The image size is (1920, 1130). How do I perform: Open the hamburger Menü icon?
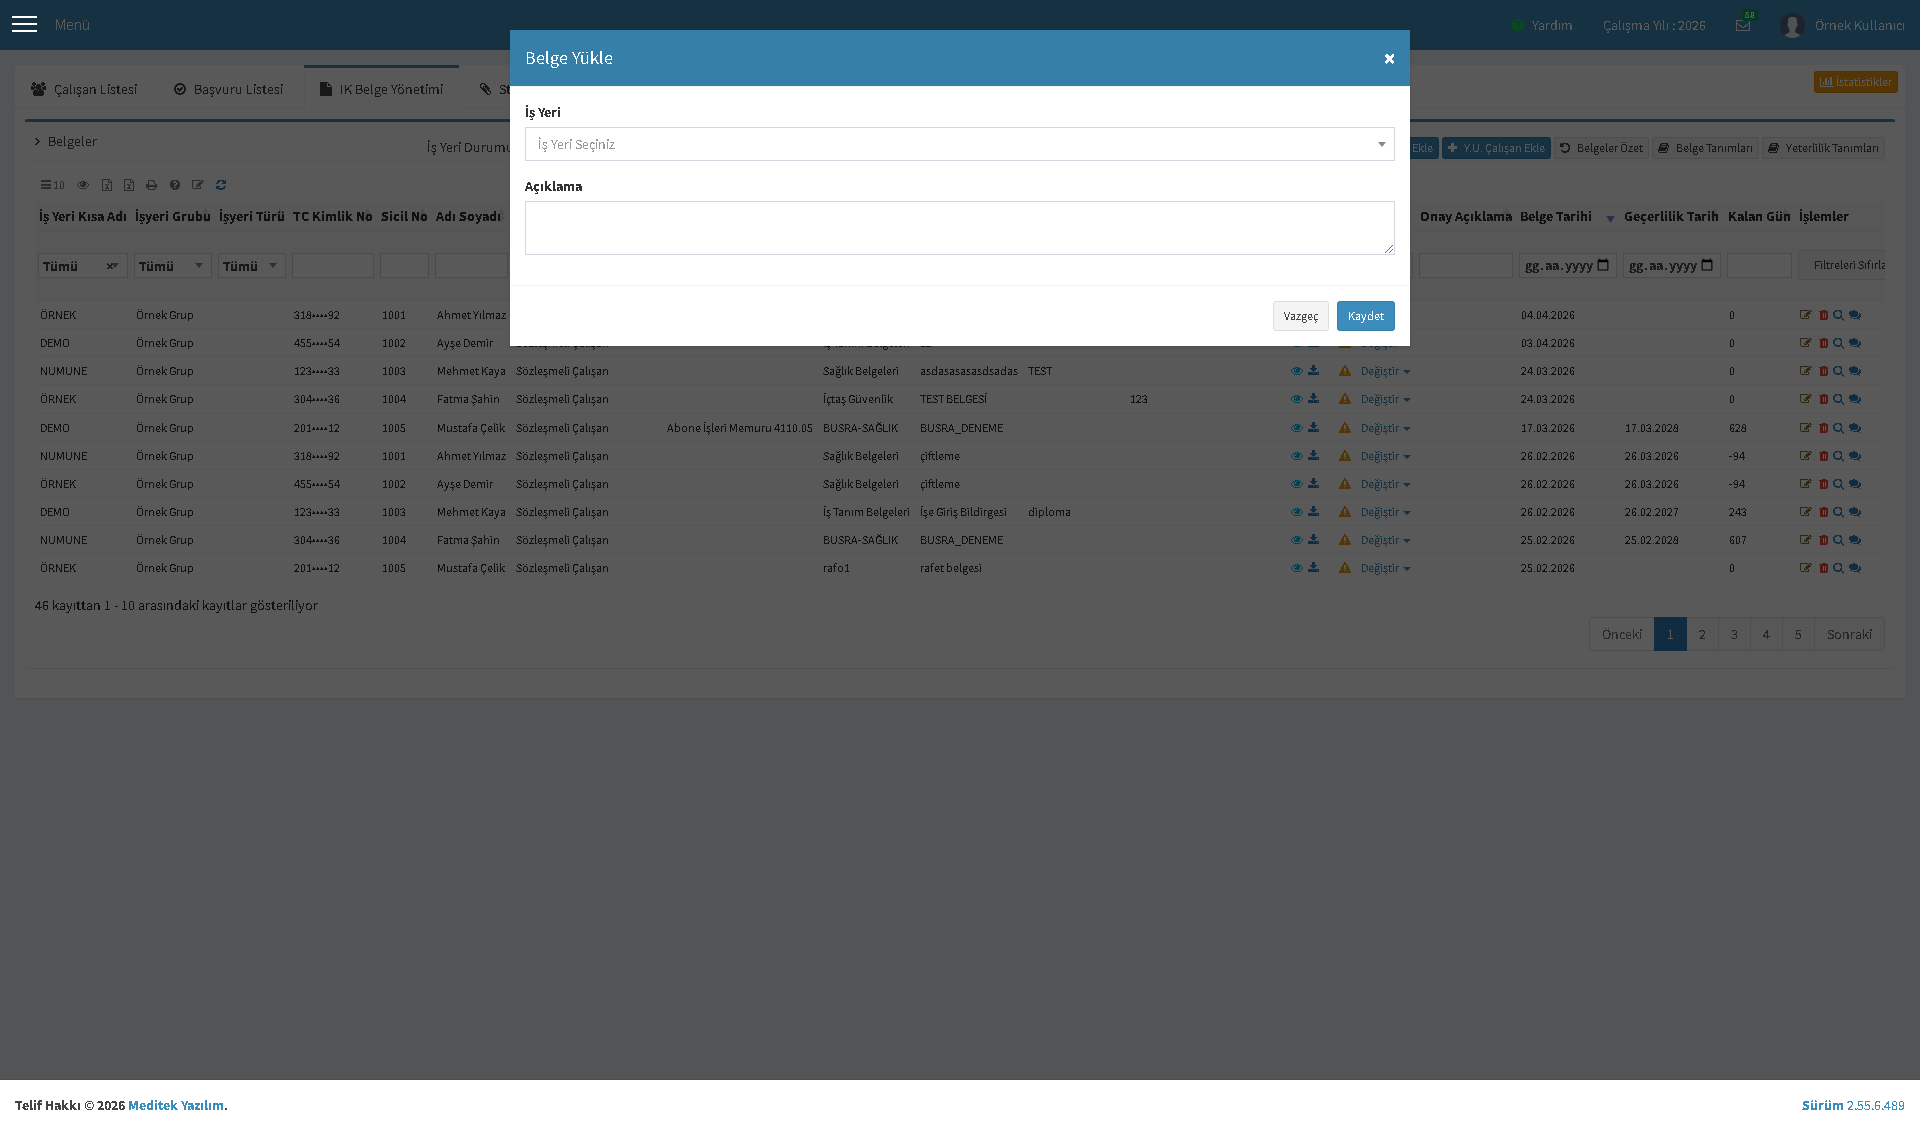point(25,24)
